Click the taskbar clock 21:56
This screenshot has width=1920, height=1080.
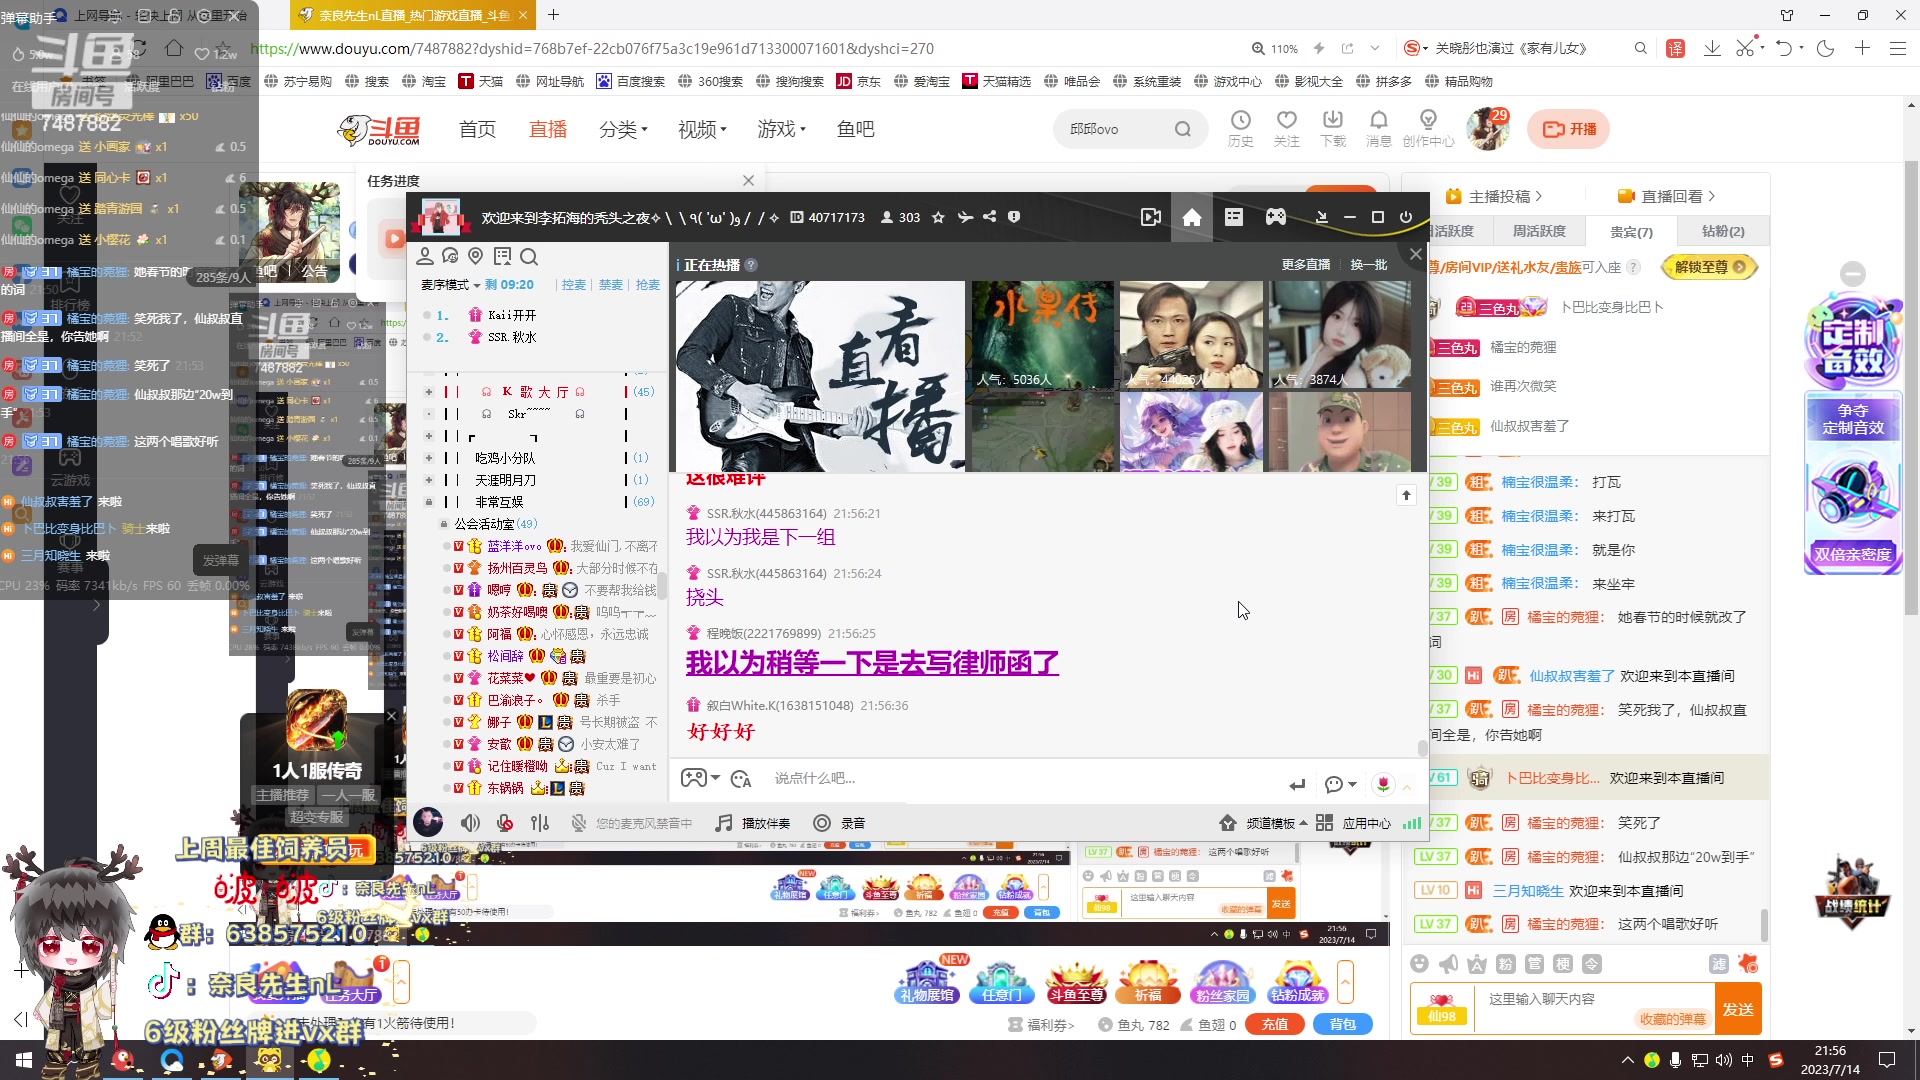pyautogui.click(x=1830, y=1060)
